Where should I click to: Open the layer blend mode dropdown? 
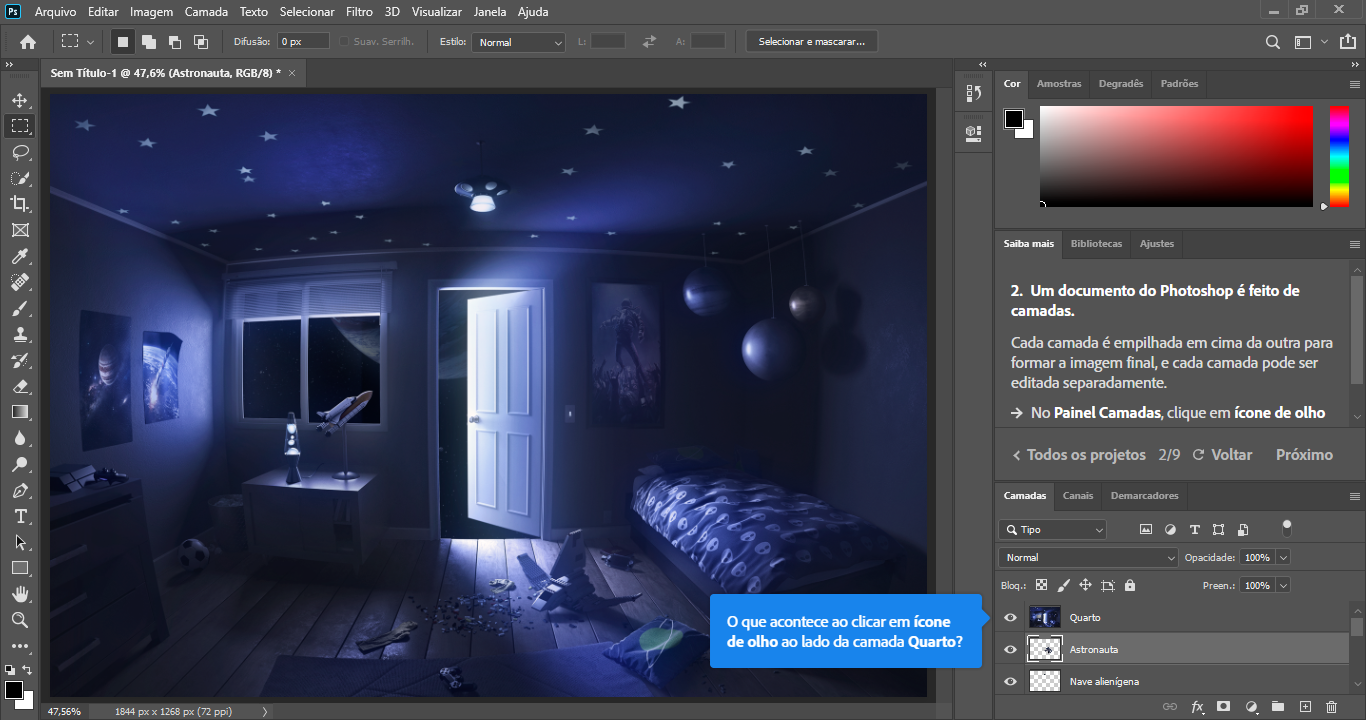(1088, 557)
